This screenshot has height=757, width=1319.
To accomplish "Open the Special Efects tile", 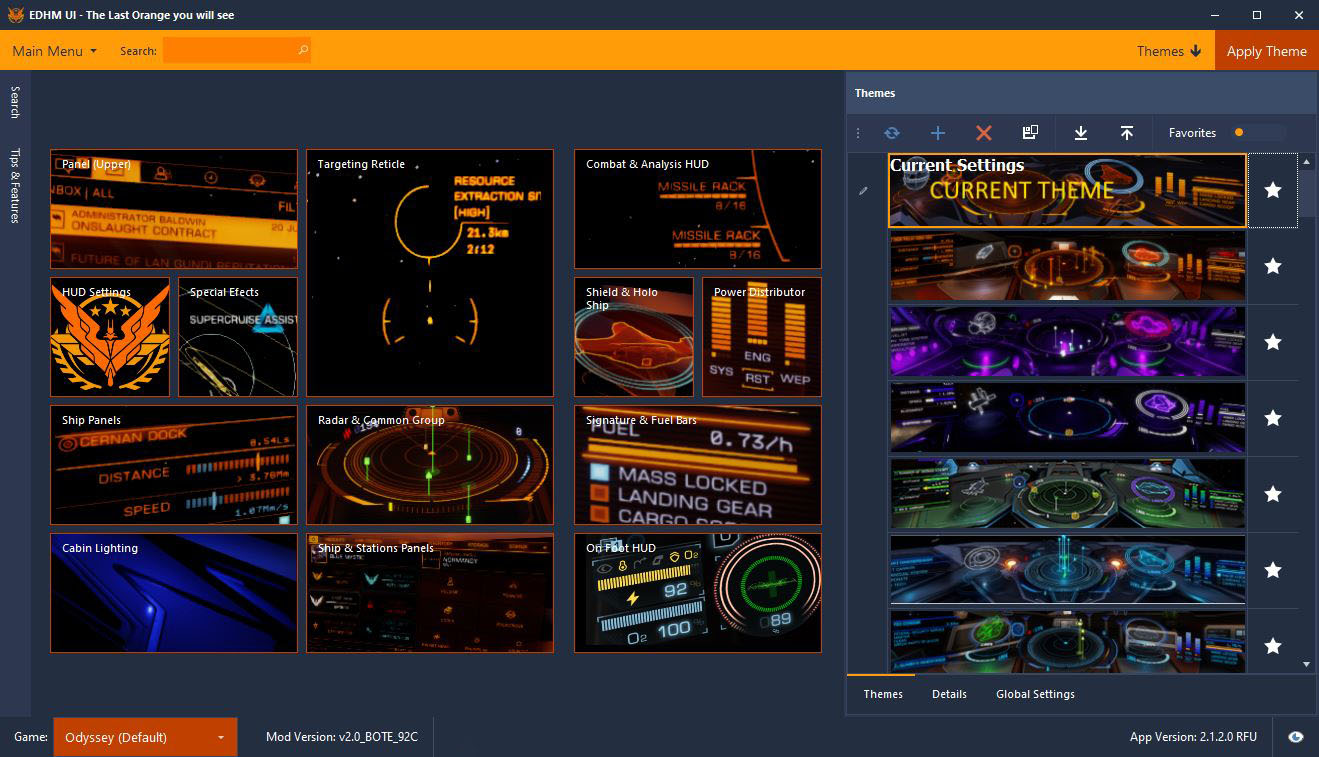I will (238, 337).
